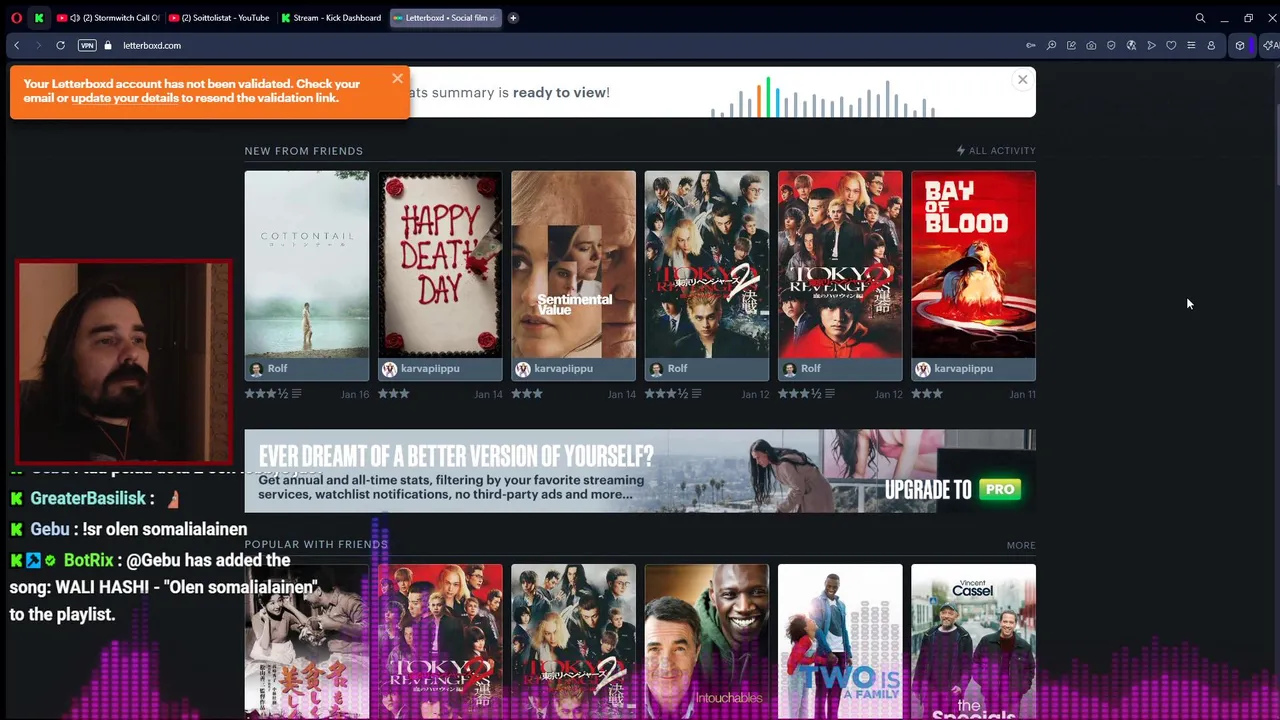Open the Intouchables poster
Viewport: 1280px width, 720px height.
point(706,641)
